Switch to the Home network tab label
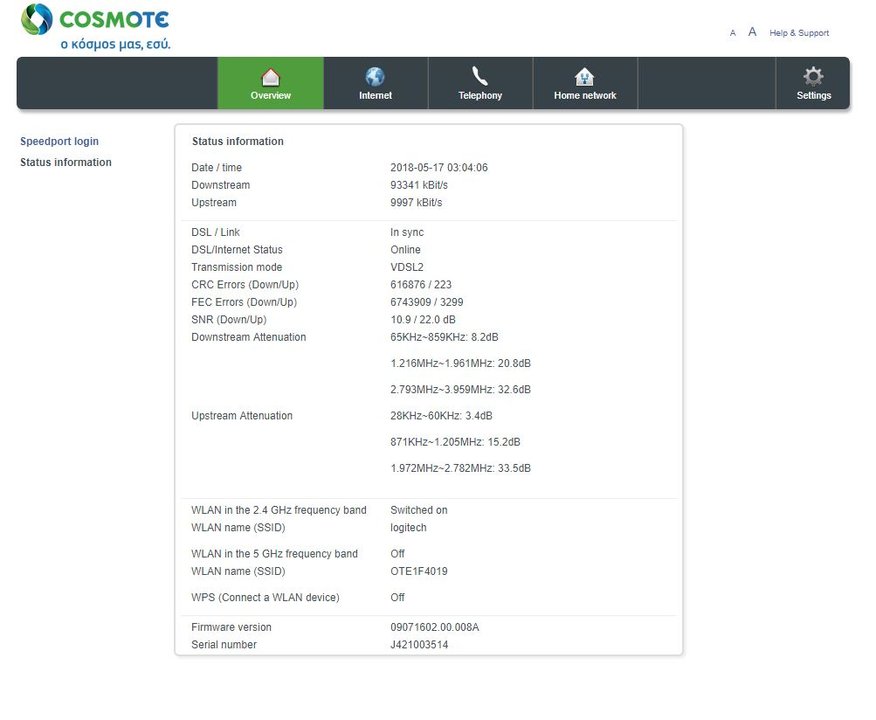The image size is (876, 720). [585, 96]
